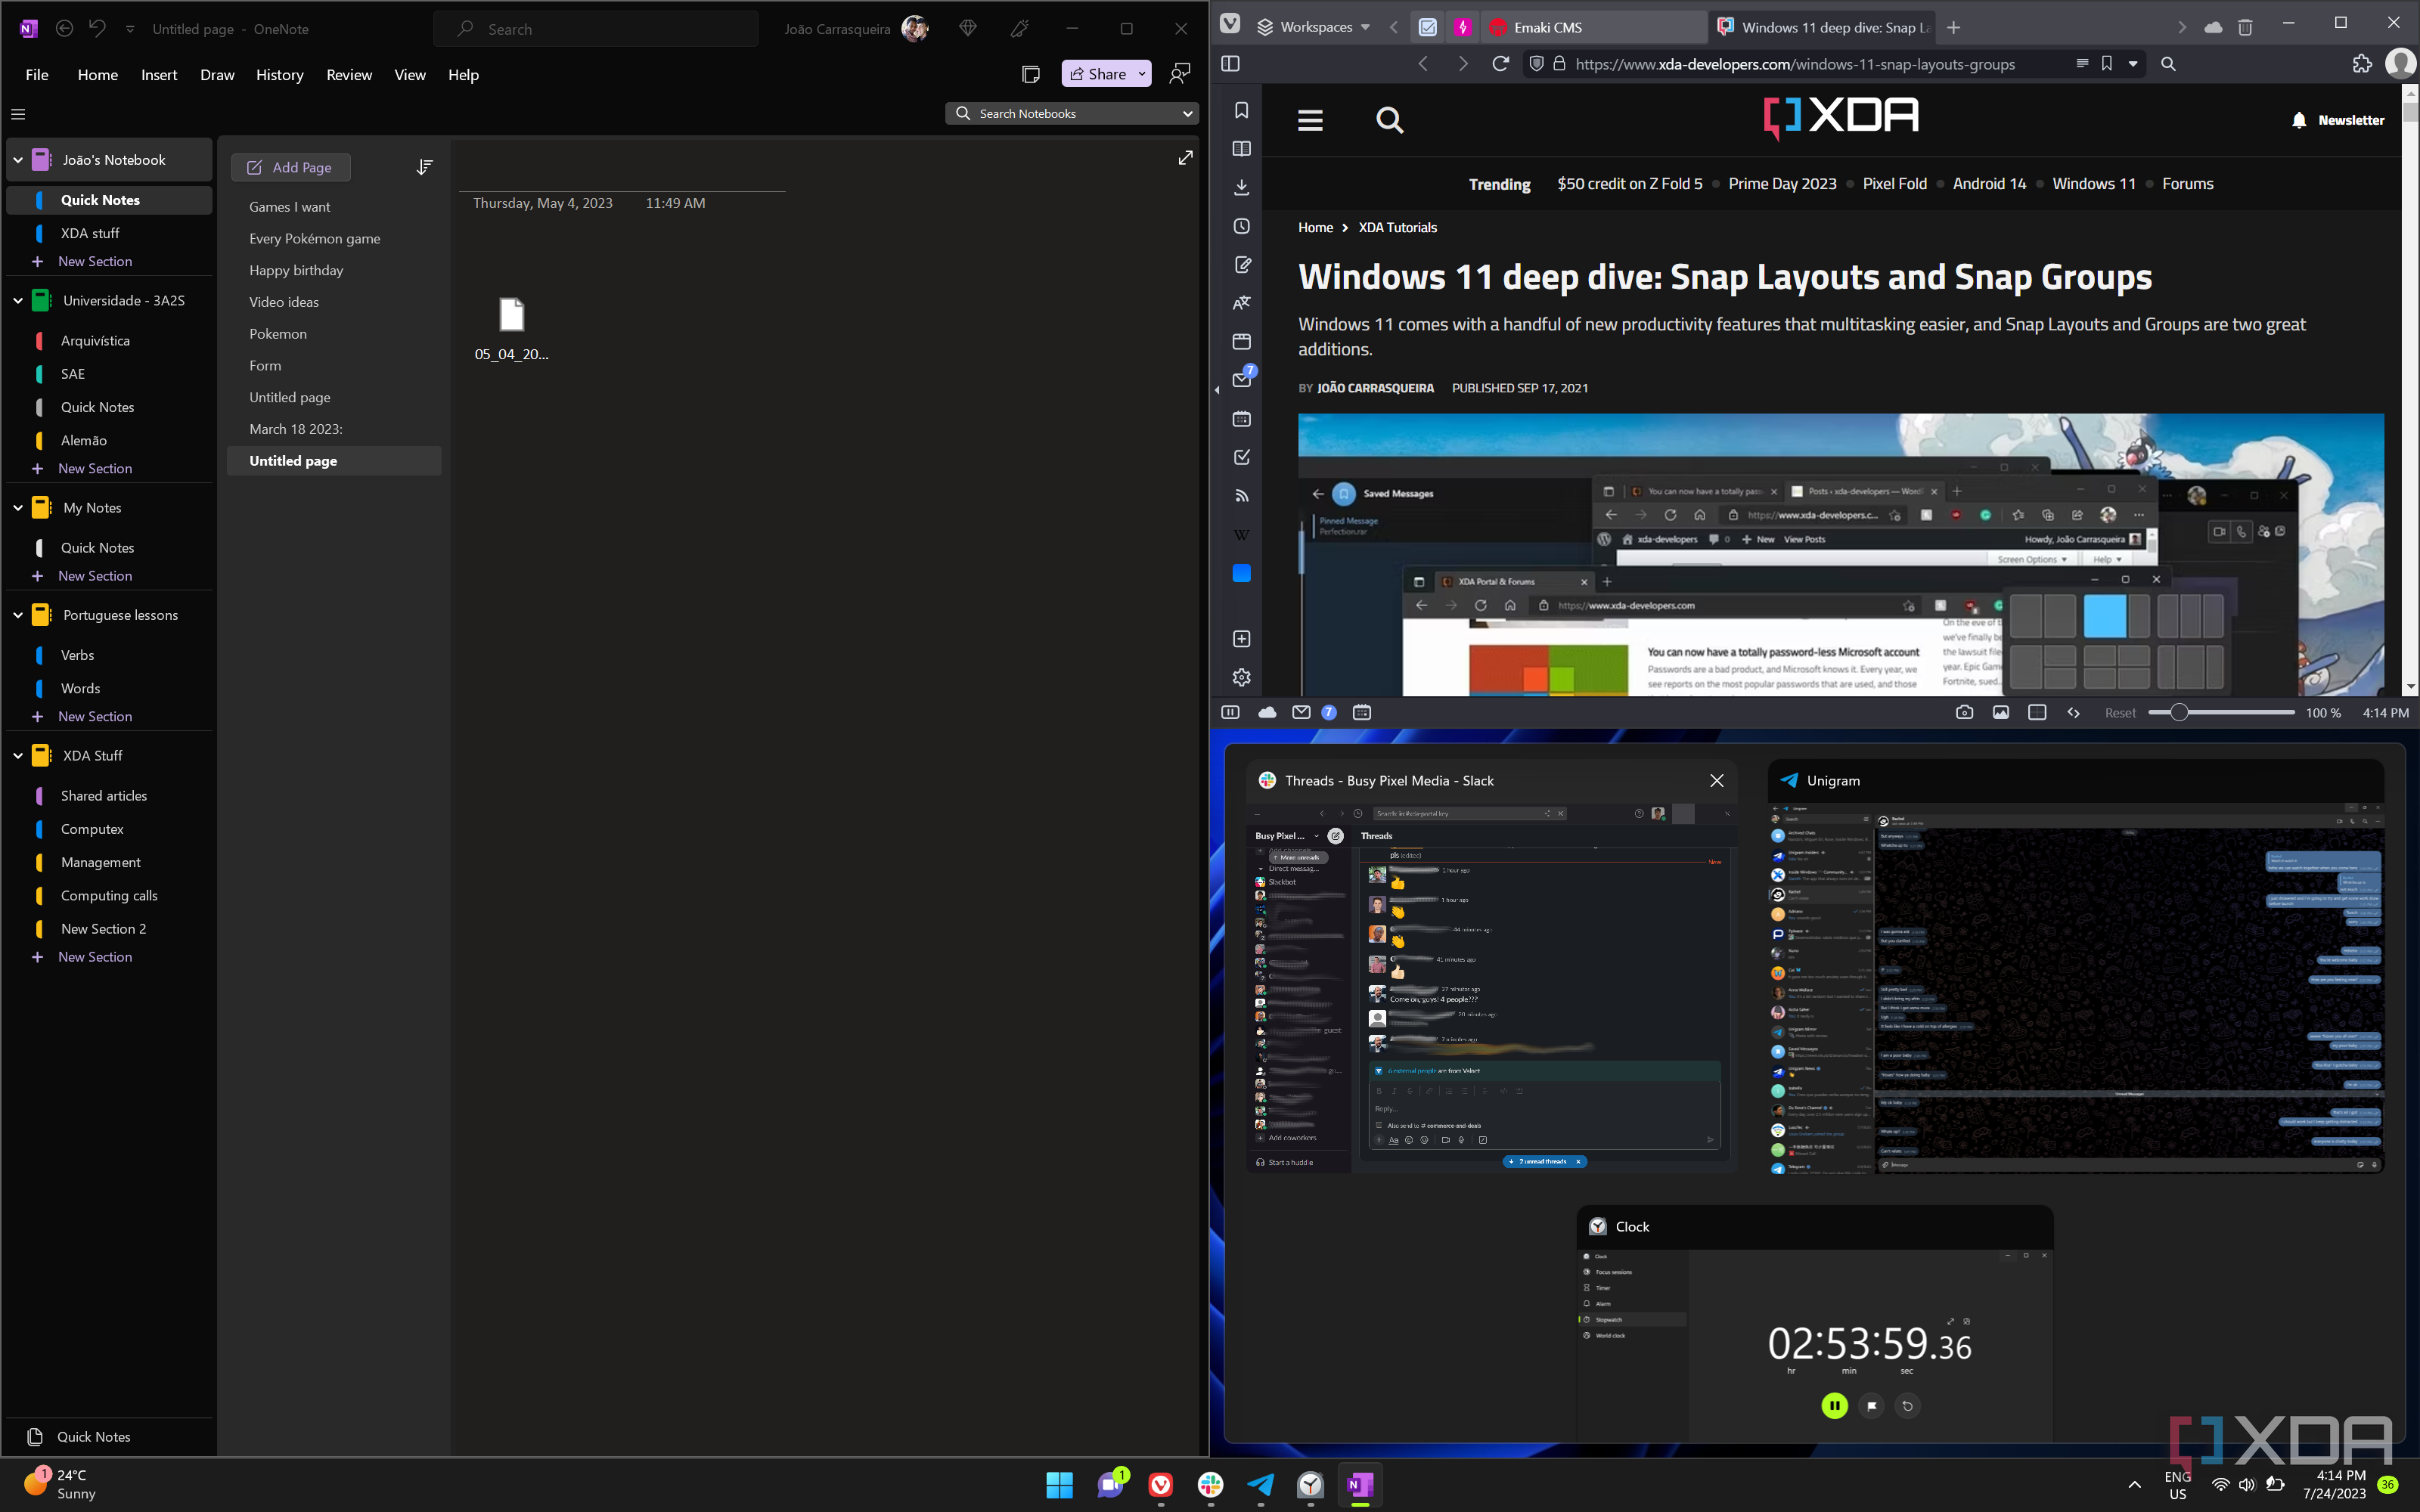Open Vivaldi extensions puzzle icon

pos(2361,64)
